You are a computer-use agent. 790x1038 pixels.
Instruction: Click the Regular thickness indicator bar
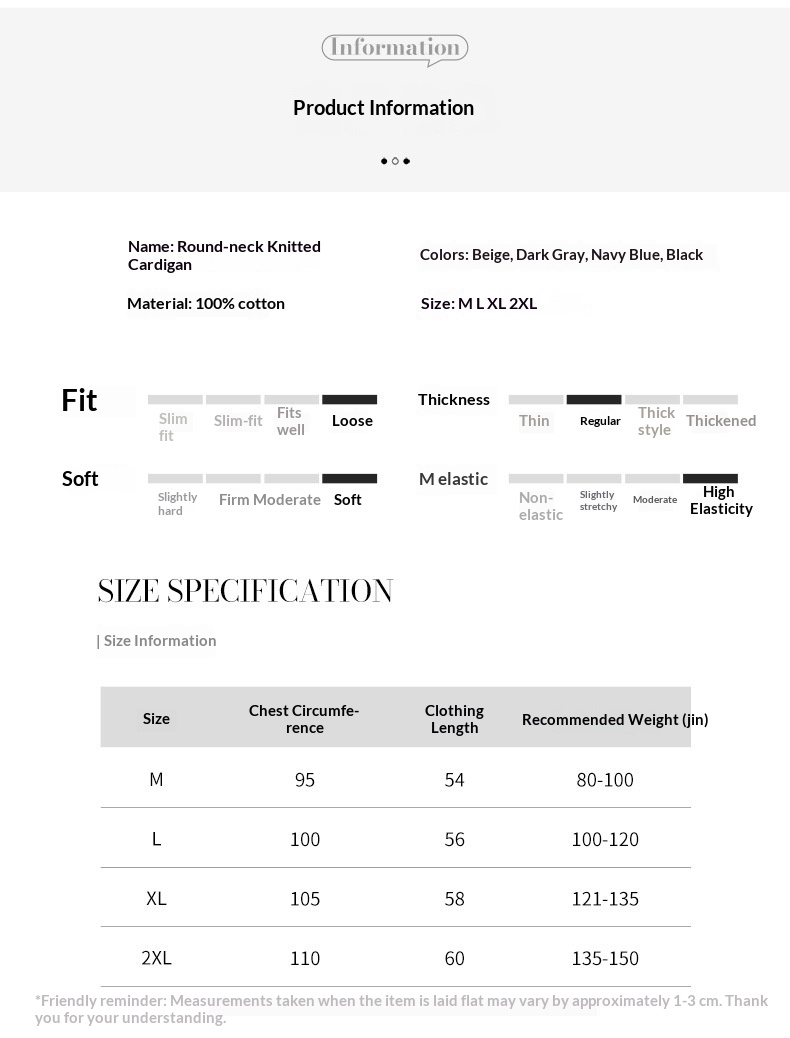[x=594, y=399]
